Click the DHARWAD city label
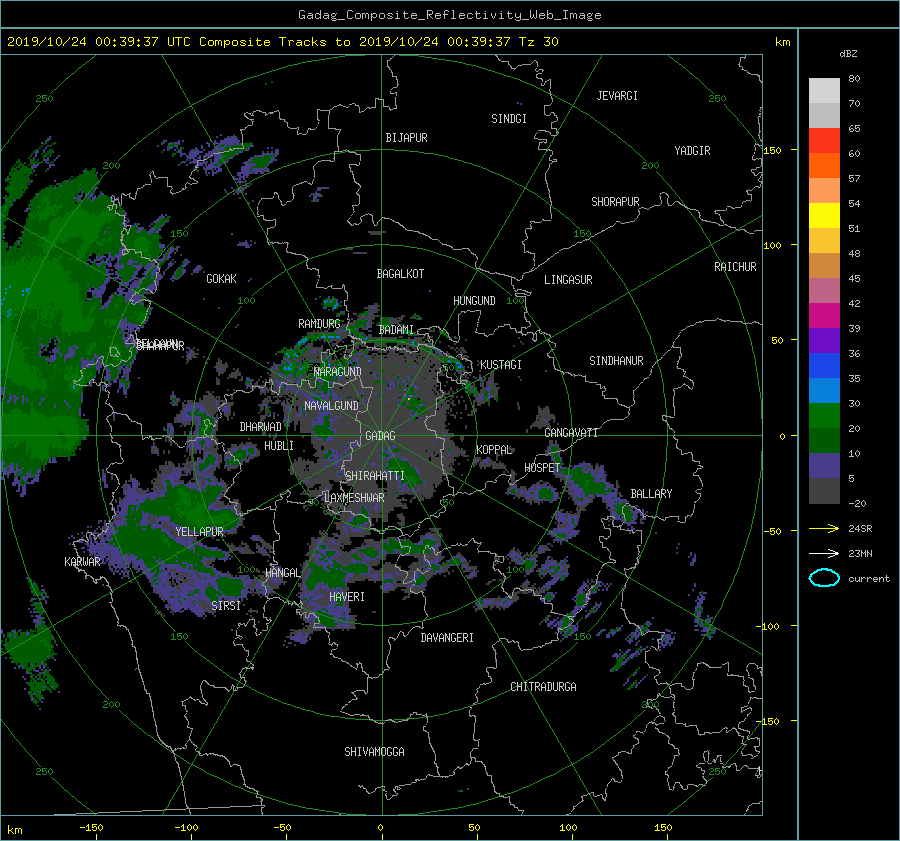This screenshot has width=900, height=841. (261, 427)
